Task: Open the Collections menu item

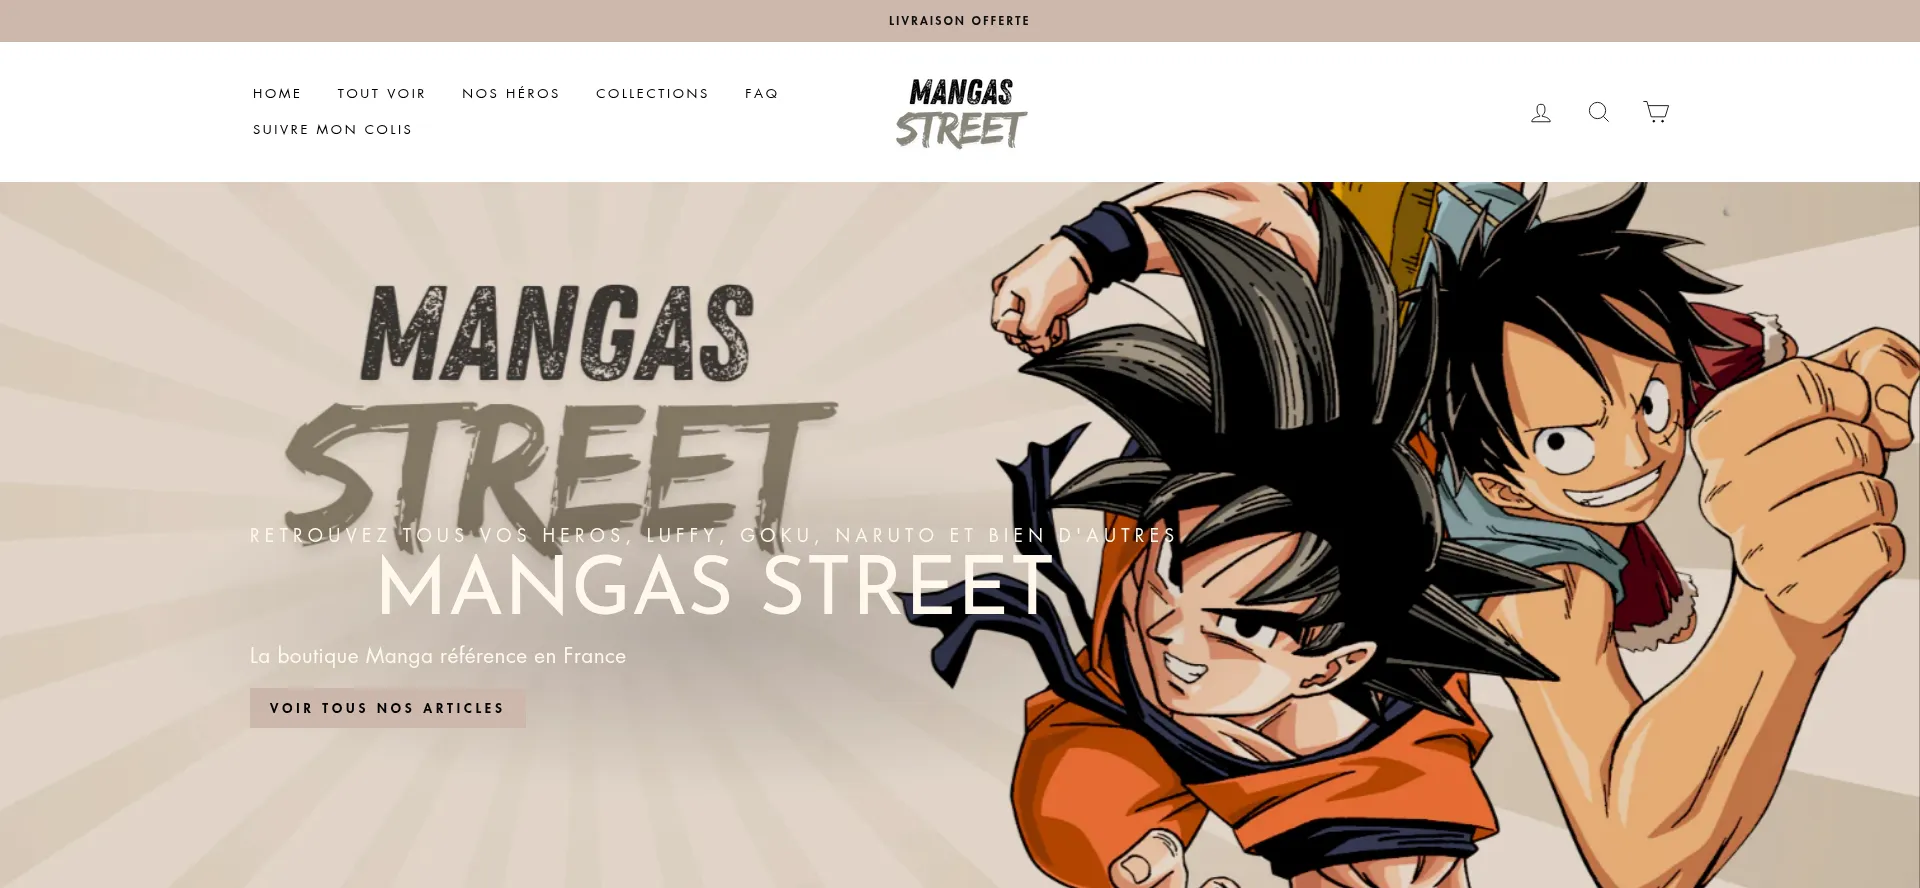Action: pyautogui.click(x=652, y=93)
